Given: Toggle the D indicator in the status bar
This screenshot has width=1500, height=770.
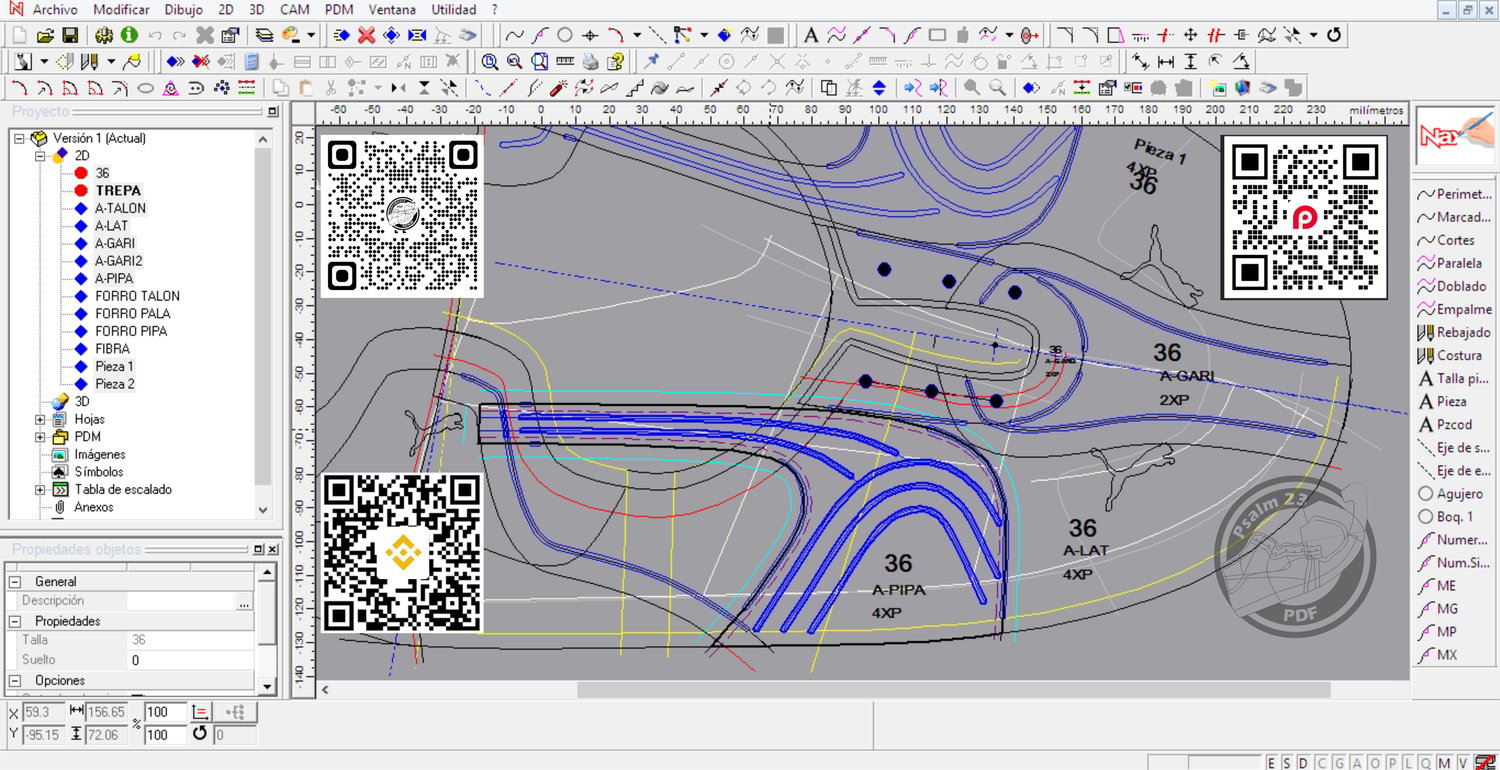Looking at the screenshot, I should [x=1304, y=763].
